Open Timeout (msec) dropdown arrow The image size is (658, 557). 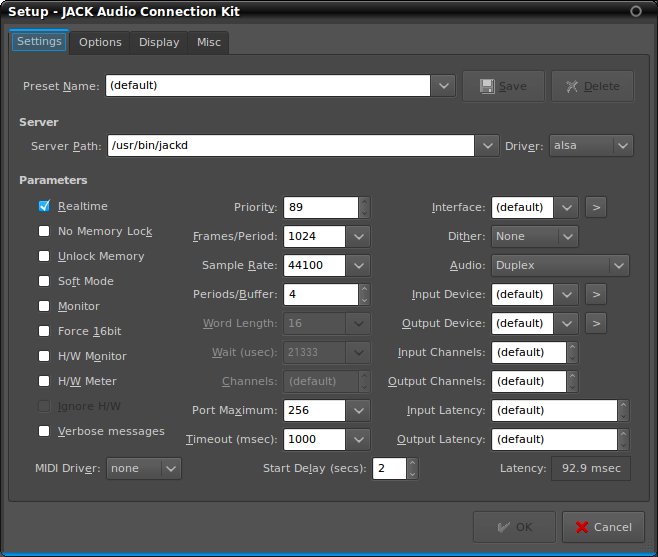[358, 439]
